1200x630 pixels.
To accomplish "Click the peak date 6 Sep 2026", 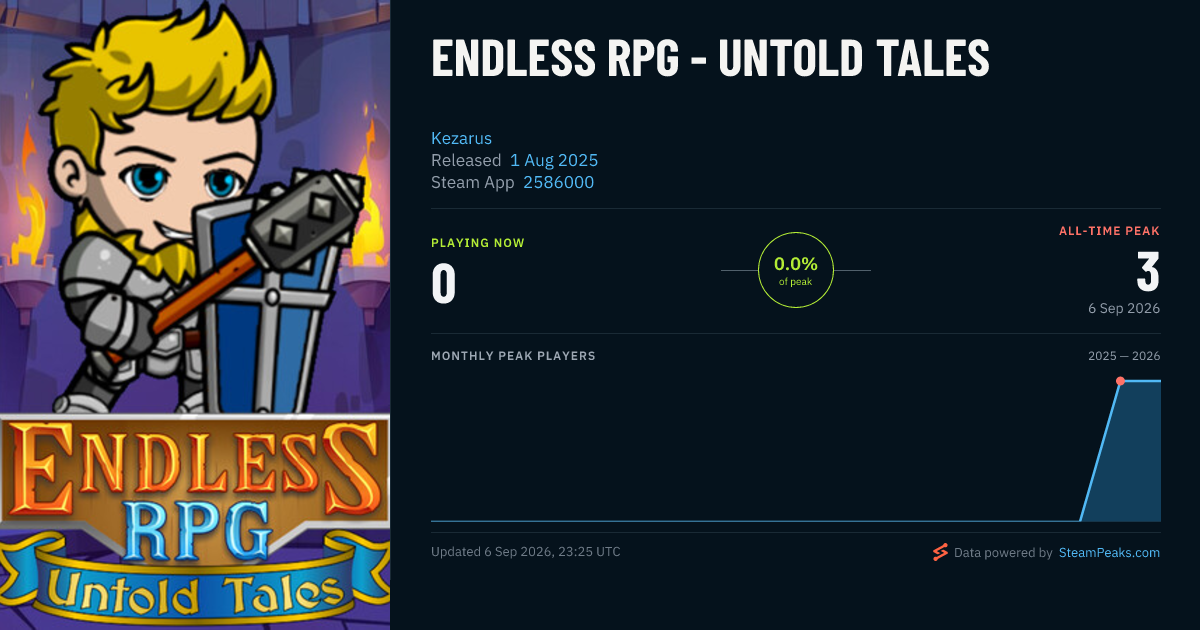I will coord(1124,308).
